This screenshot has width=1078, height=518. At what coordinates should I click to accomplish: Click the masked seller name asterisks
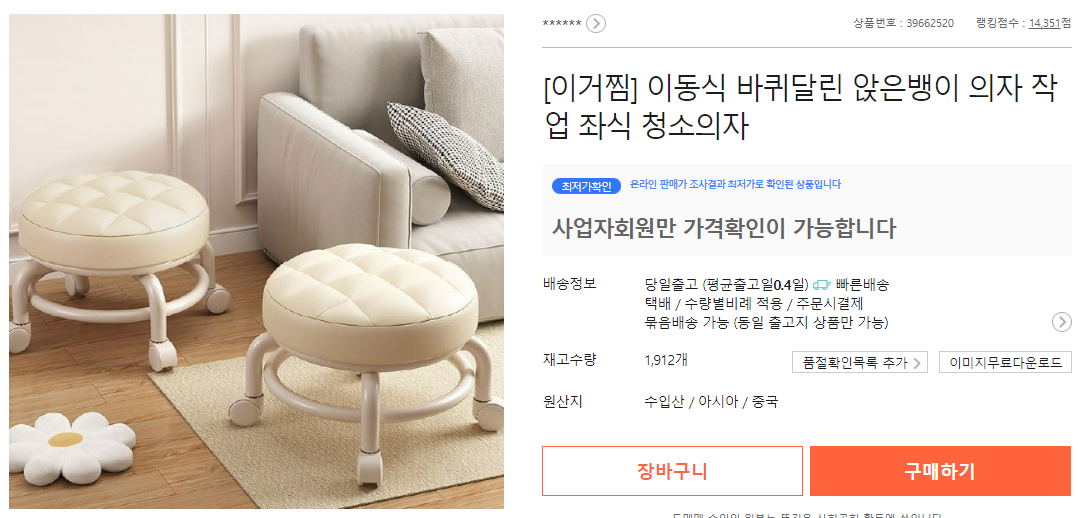click(x=562, y=24)
